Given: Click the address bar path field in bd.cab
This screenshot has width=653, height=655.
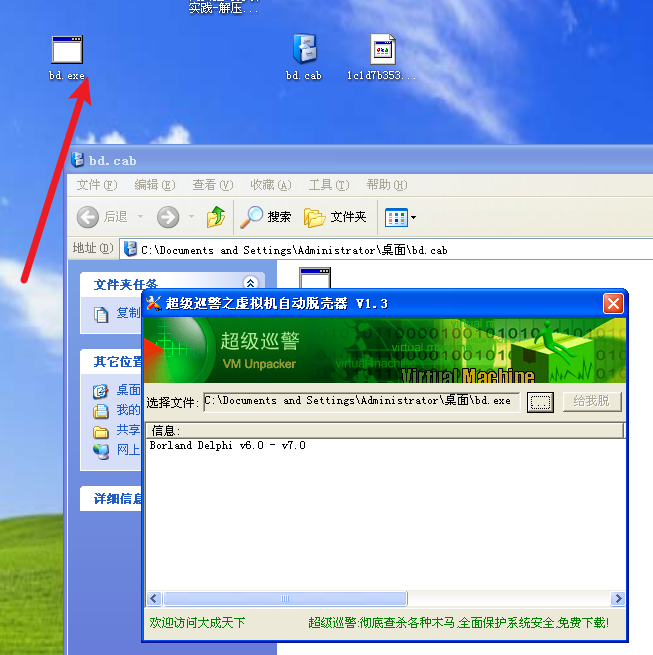Looking at the screenshot, I should tap(386, 250).
